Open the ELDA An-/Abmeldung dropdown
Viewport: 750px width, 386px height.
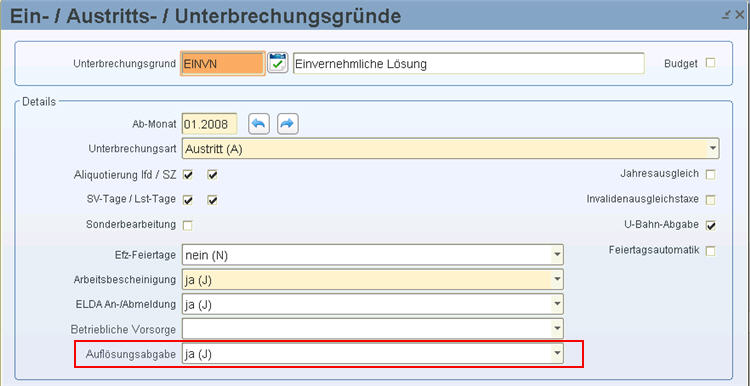pos(557,304)
